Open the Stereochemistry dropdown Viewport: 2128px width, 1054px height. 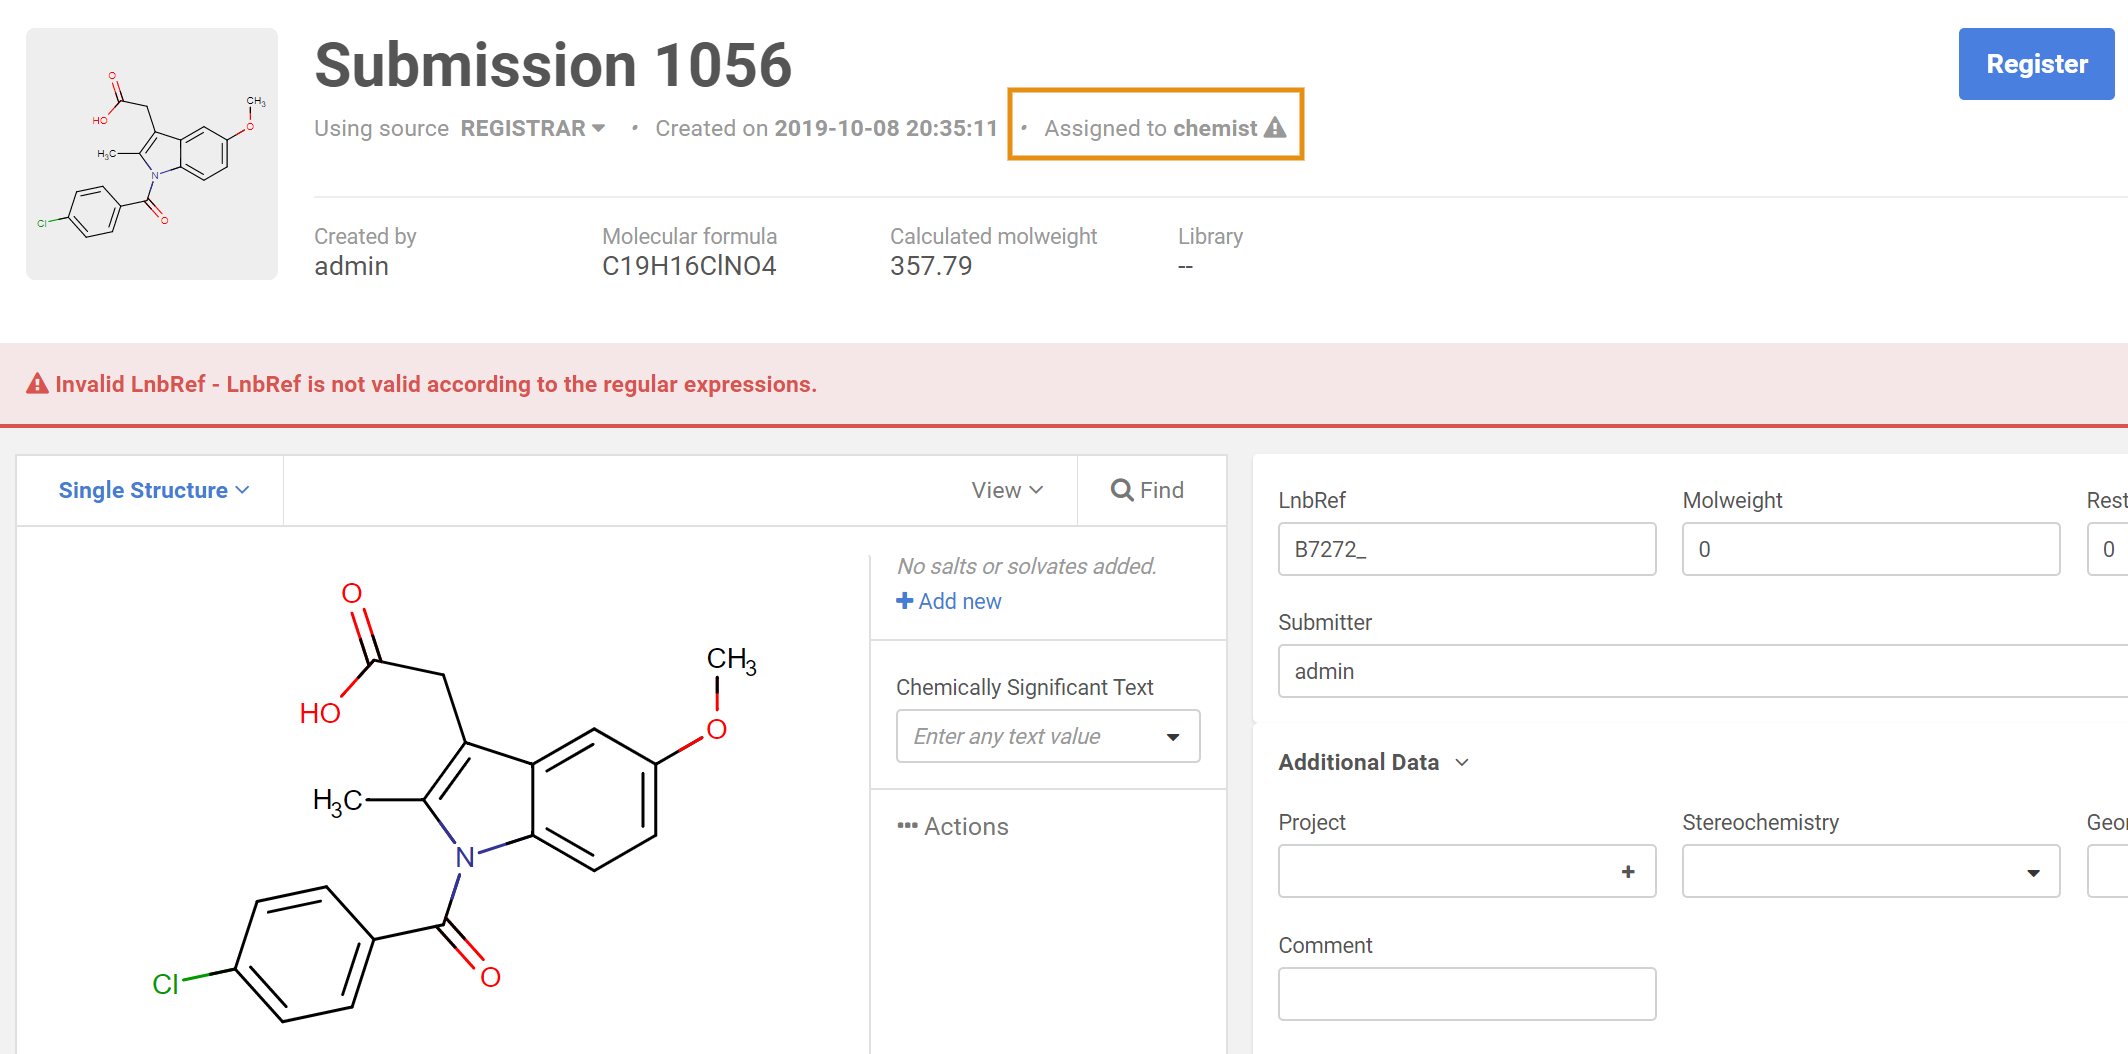(1870, 872)
